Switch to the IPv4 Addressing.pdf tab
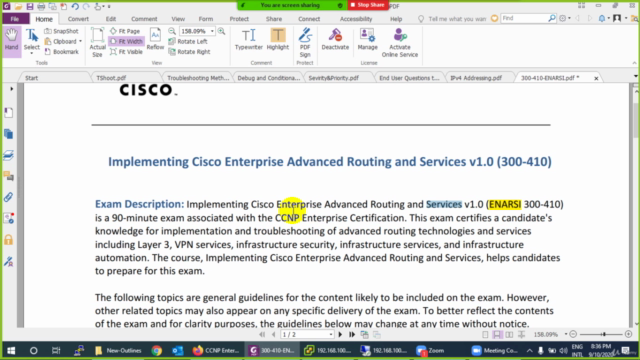The width and height of the screenshot is (640, 360). point(476,78)
